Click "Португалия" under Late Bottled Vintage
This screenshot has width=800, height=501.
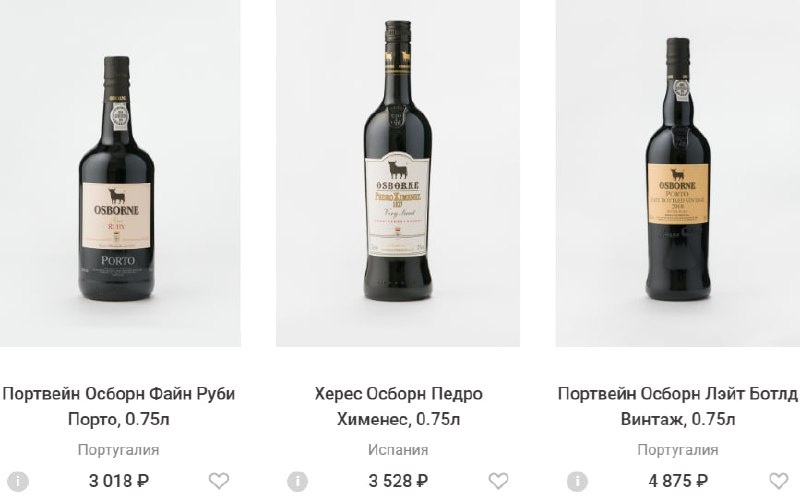pyautogui.click(x=678, y=450)
